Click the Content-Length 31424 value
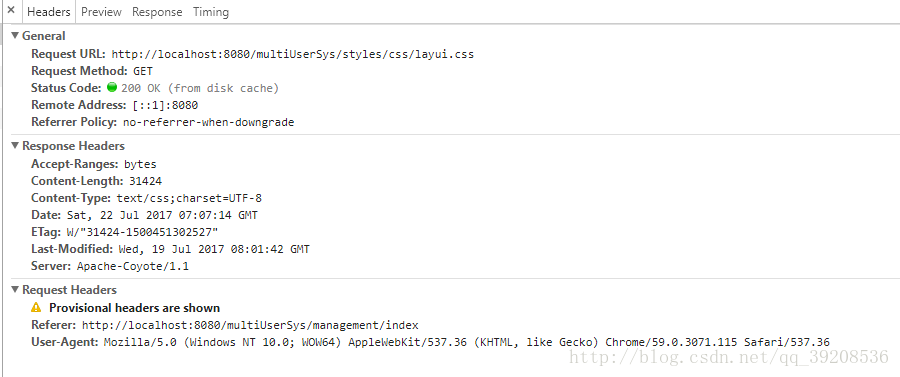The width and height of the screenshot is (900, 377). pyautogui.click(x=145, y=181)
